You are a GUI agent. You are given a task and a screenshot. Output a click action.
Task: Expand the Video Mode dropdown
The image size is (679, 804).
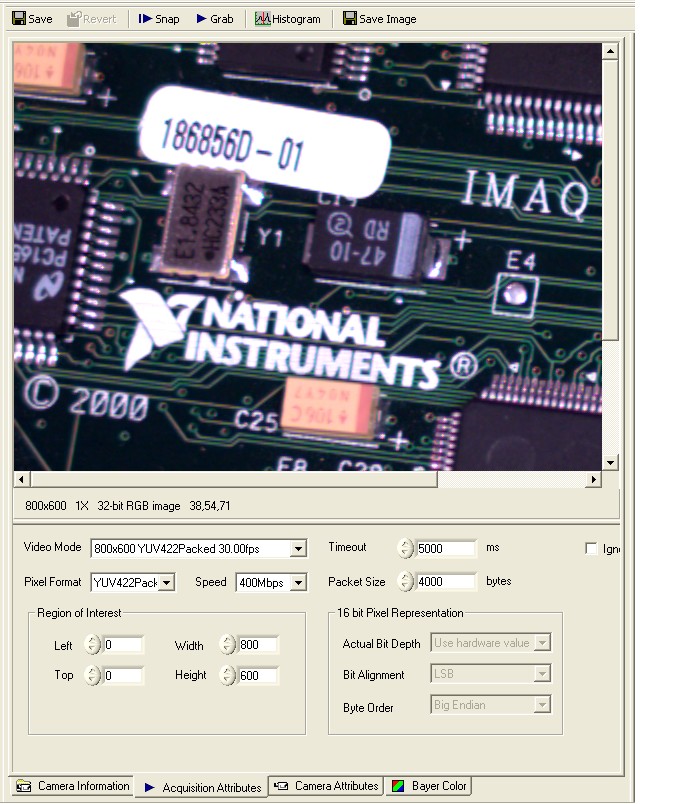(x=298, y=549)
